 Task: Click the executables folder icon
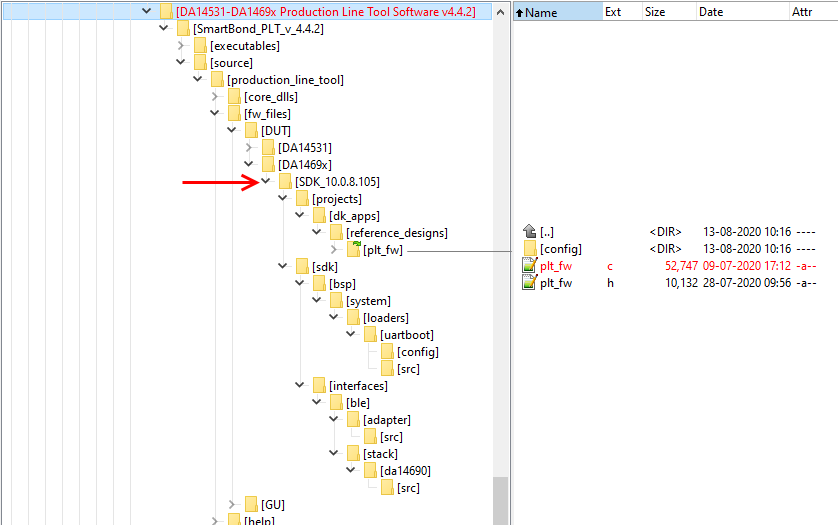click(x=200, y=45)
